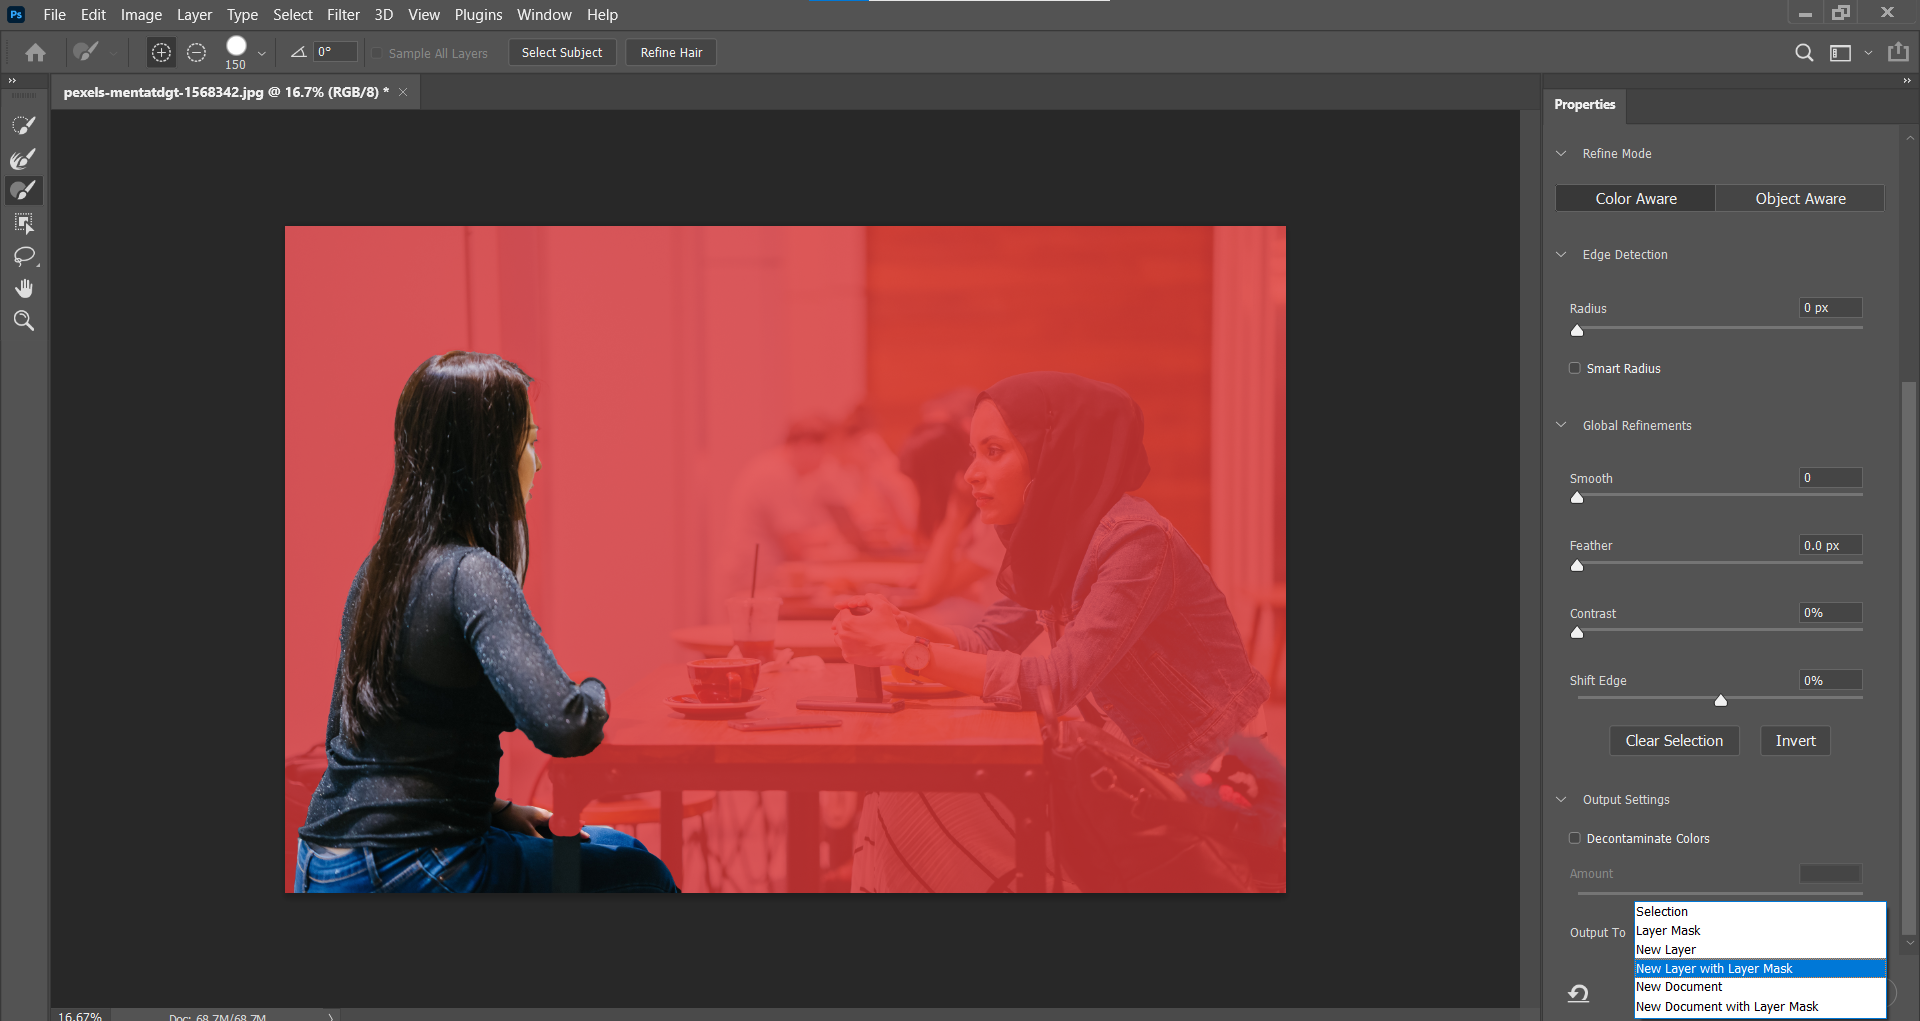1920x1021 pixels.
Task: Select the Hand tool
Action: (23, 288)
